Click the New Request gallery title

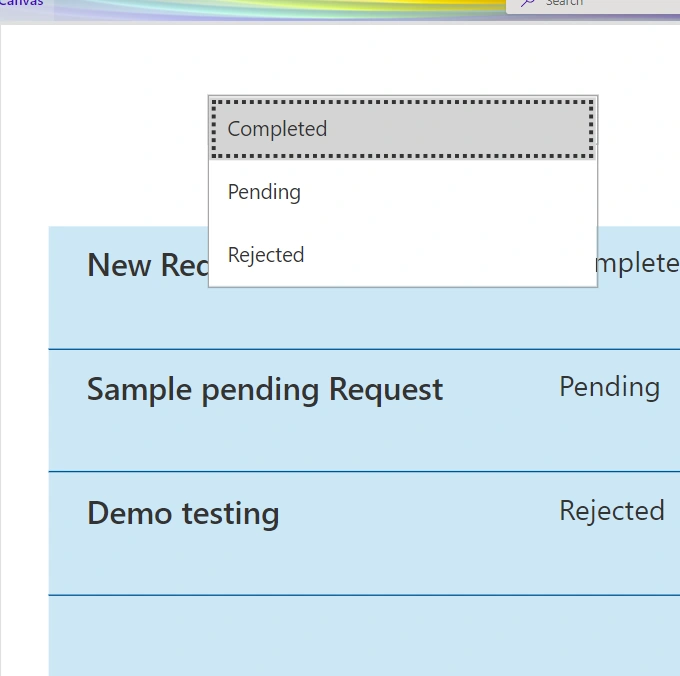click(147, 265)
